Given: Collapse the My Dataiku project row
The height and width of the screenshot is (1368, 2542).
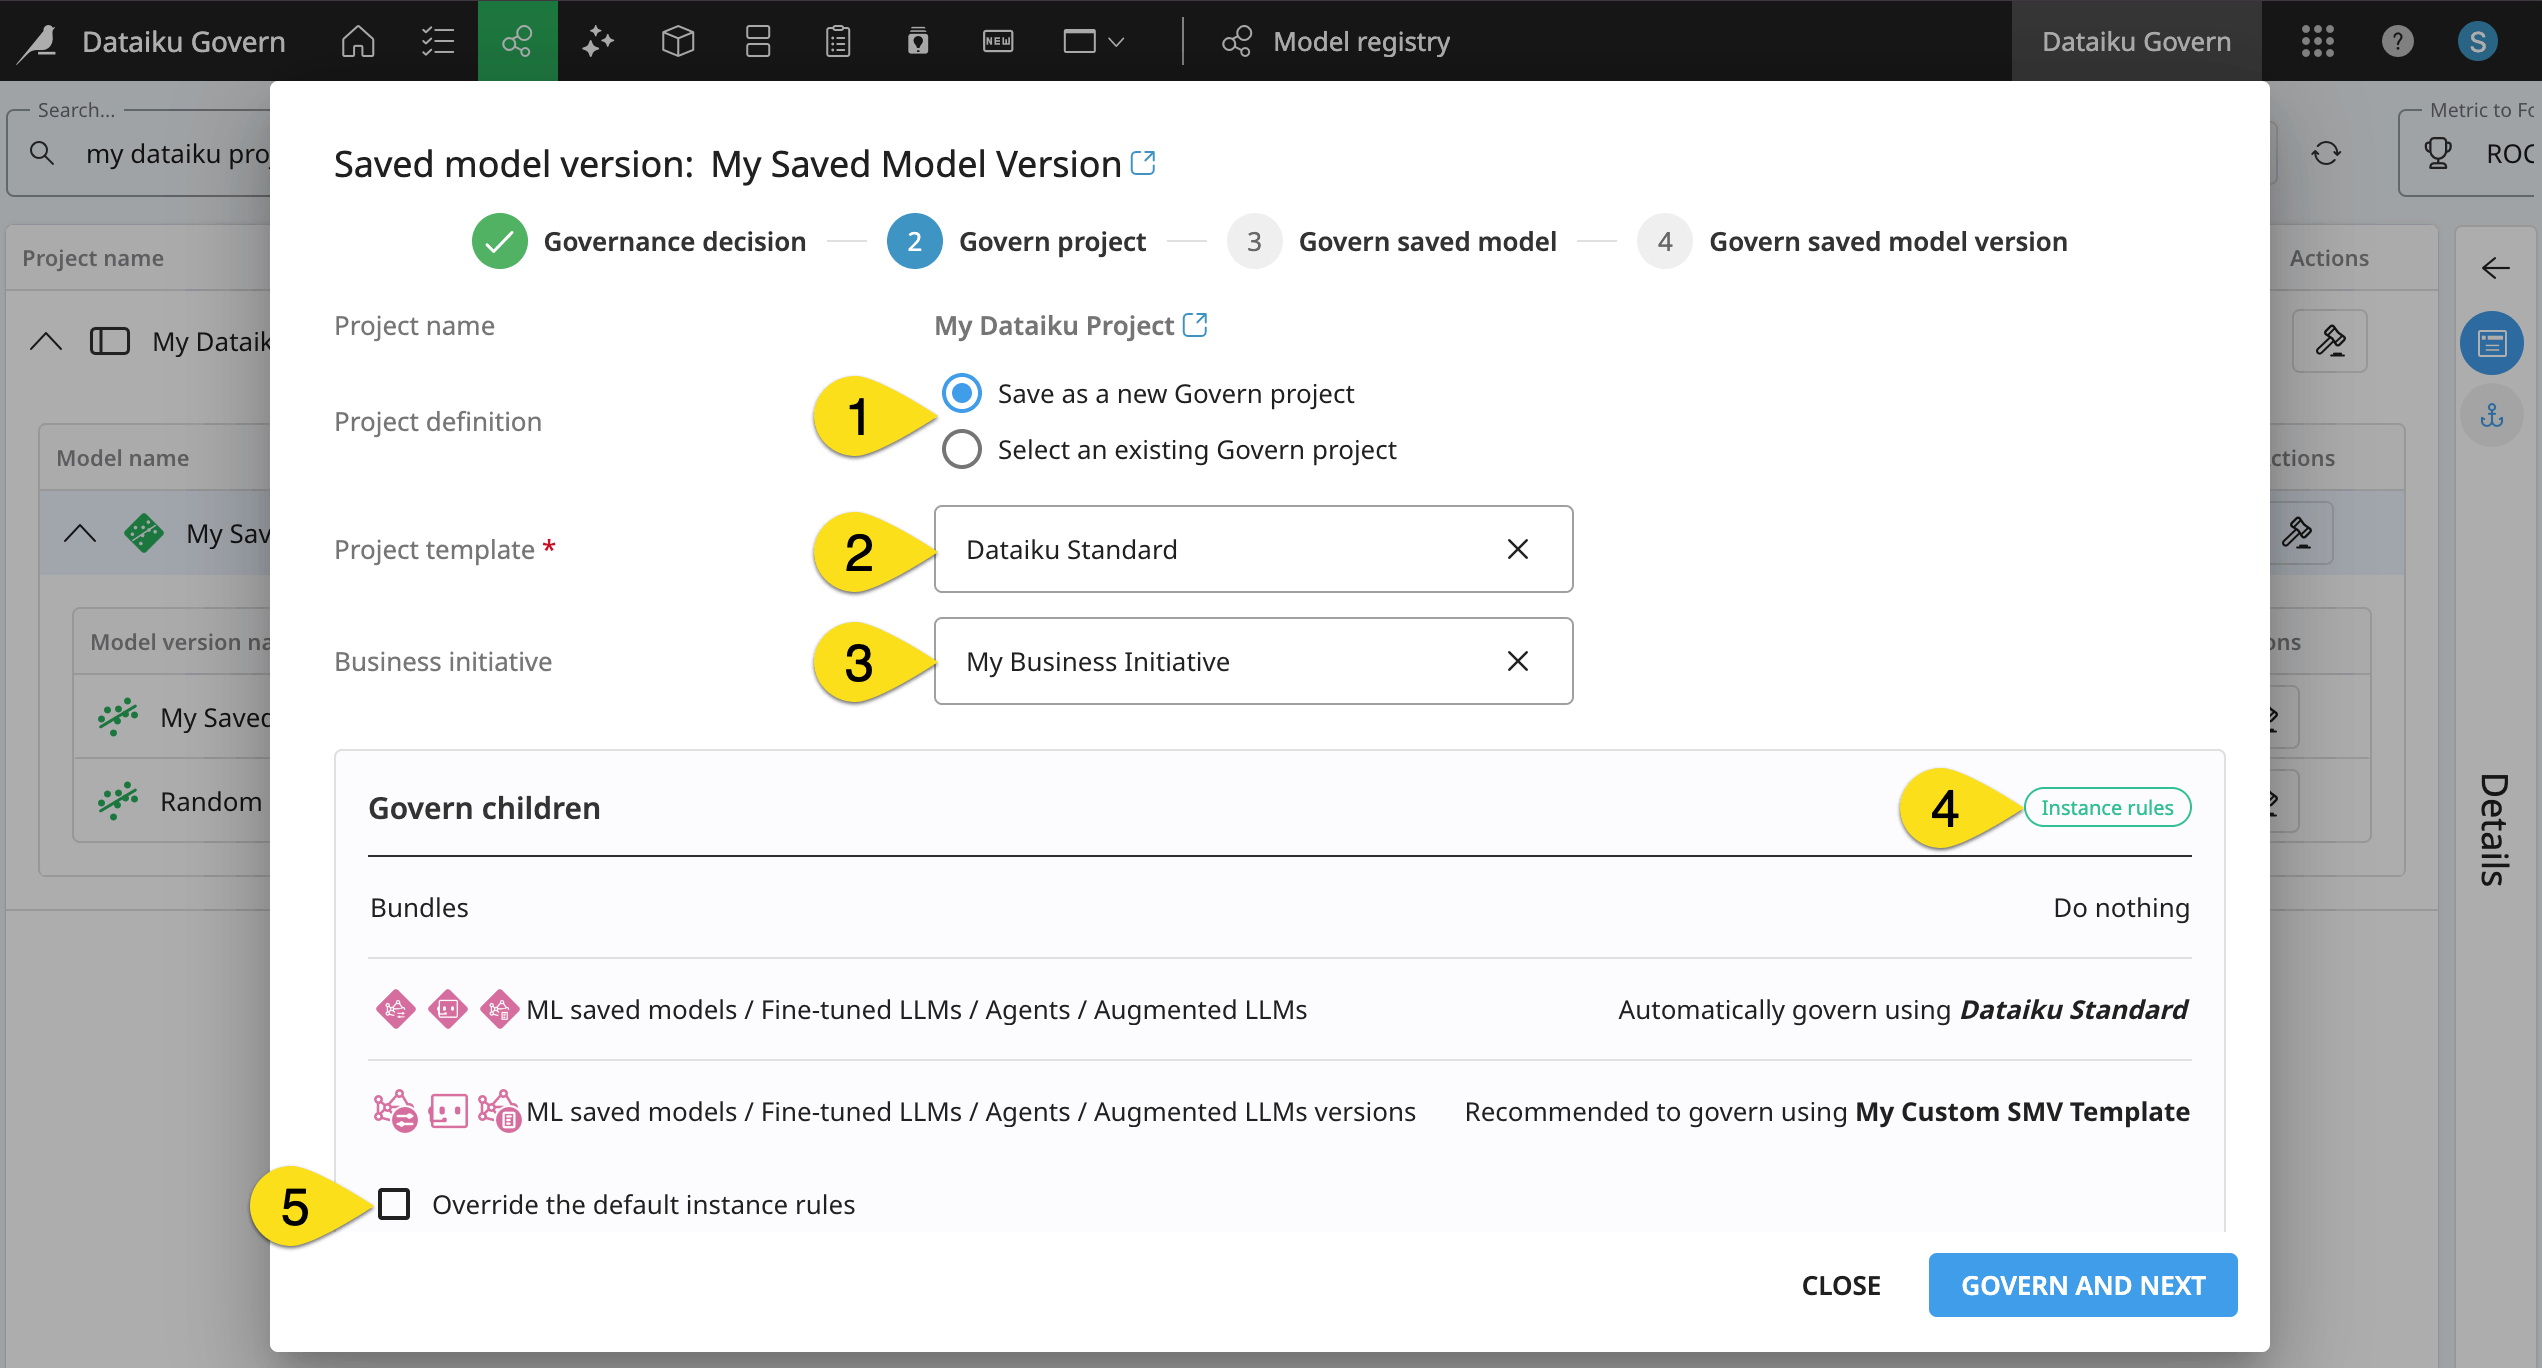Looking at the screenshot, I should [x=45, y=341].
